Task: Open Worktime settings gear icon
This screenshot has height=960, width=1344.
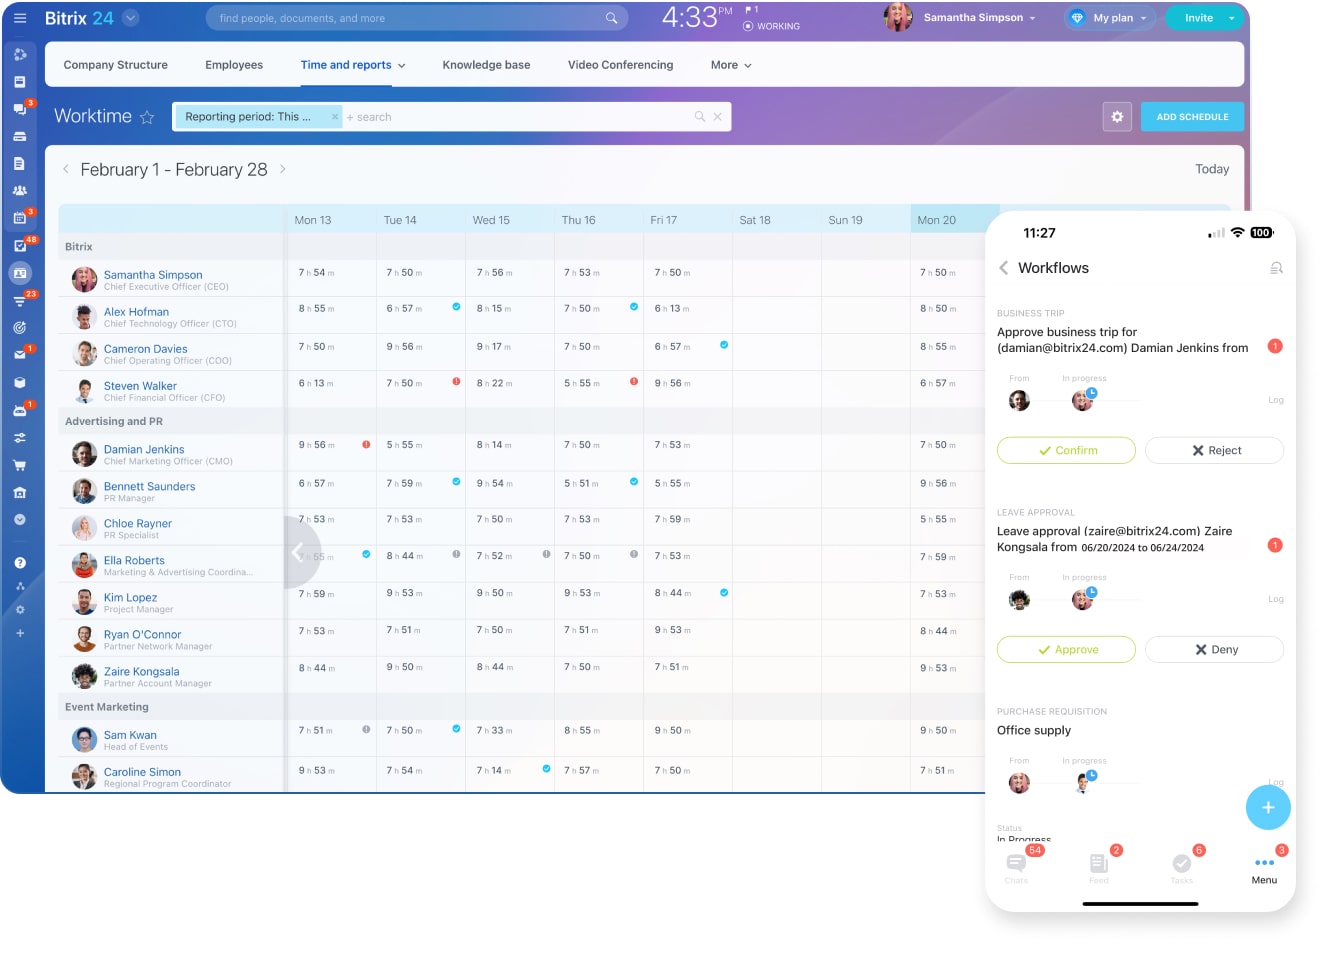Action: [x=1117, y=117]
